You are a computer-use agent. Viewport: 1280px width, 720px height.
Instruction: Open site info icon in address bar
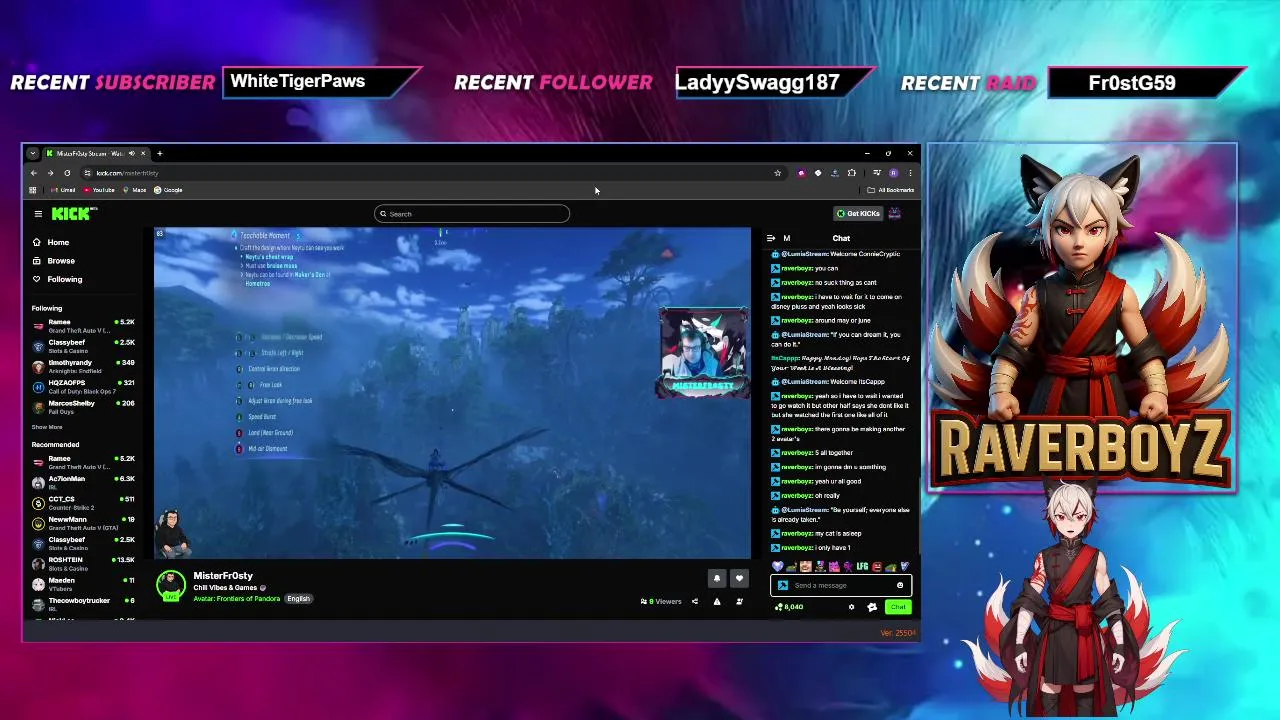coord(88,173)
